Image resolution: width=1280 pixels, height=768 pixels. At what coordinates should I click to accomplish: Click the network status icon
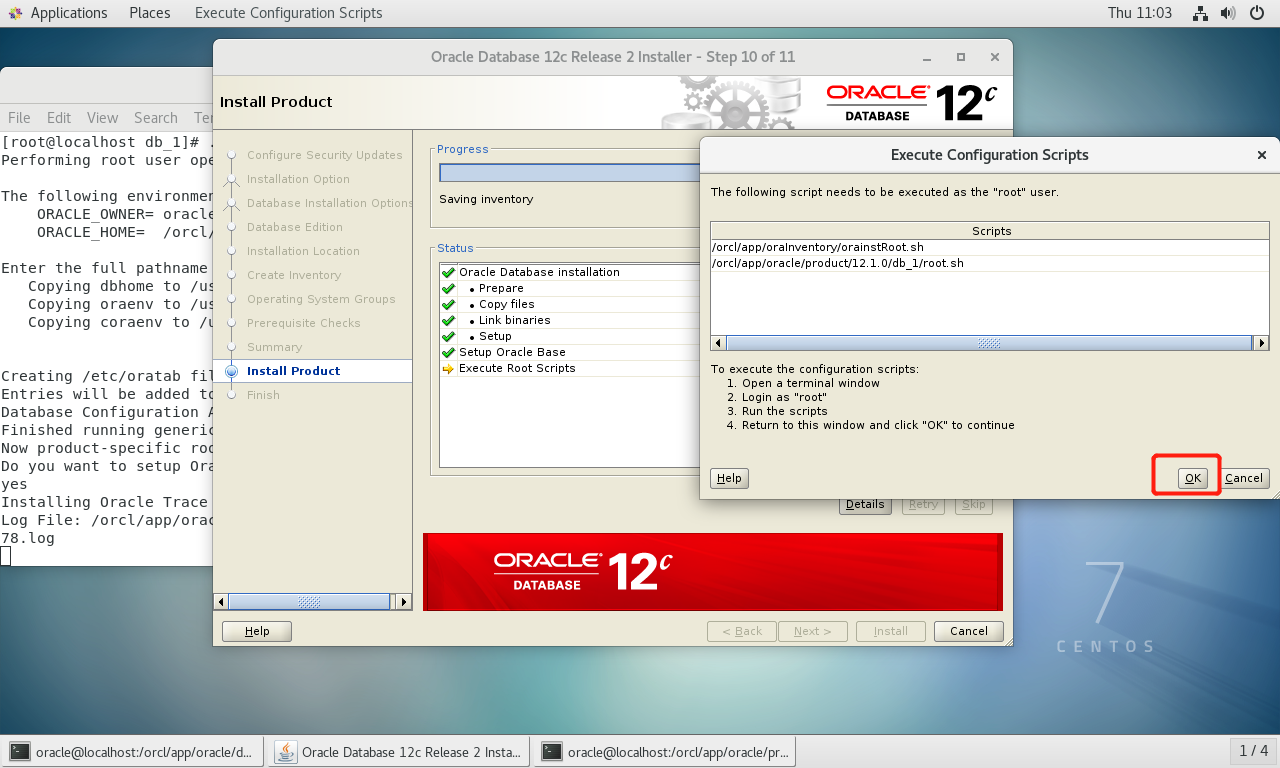click(x=1201, y=13)
